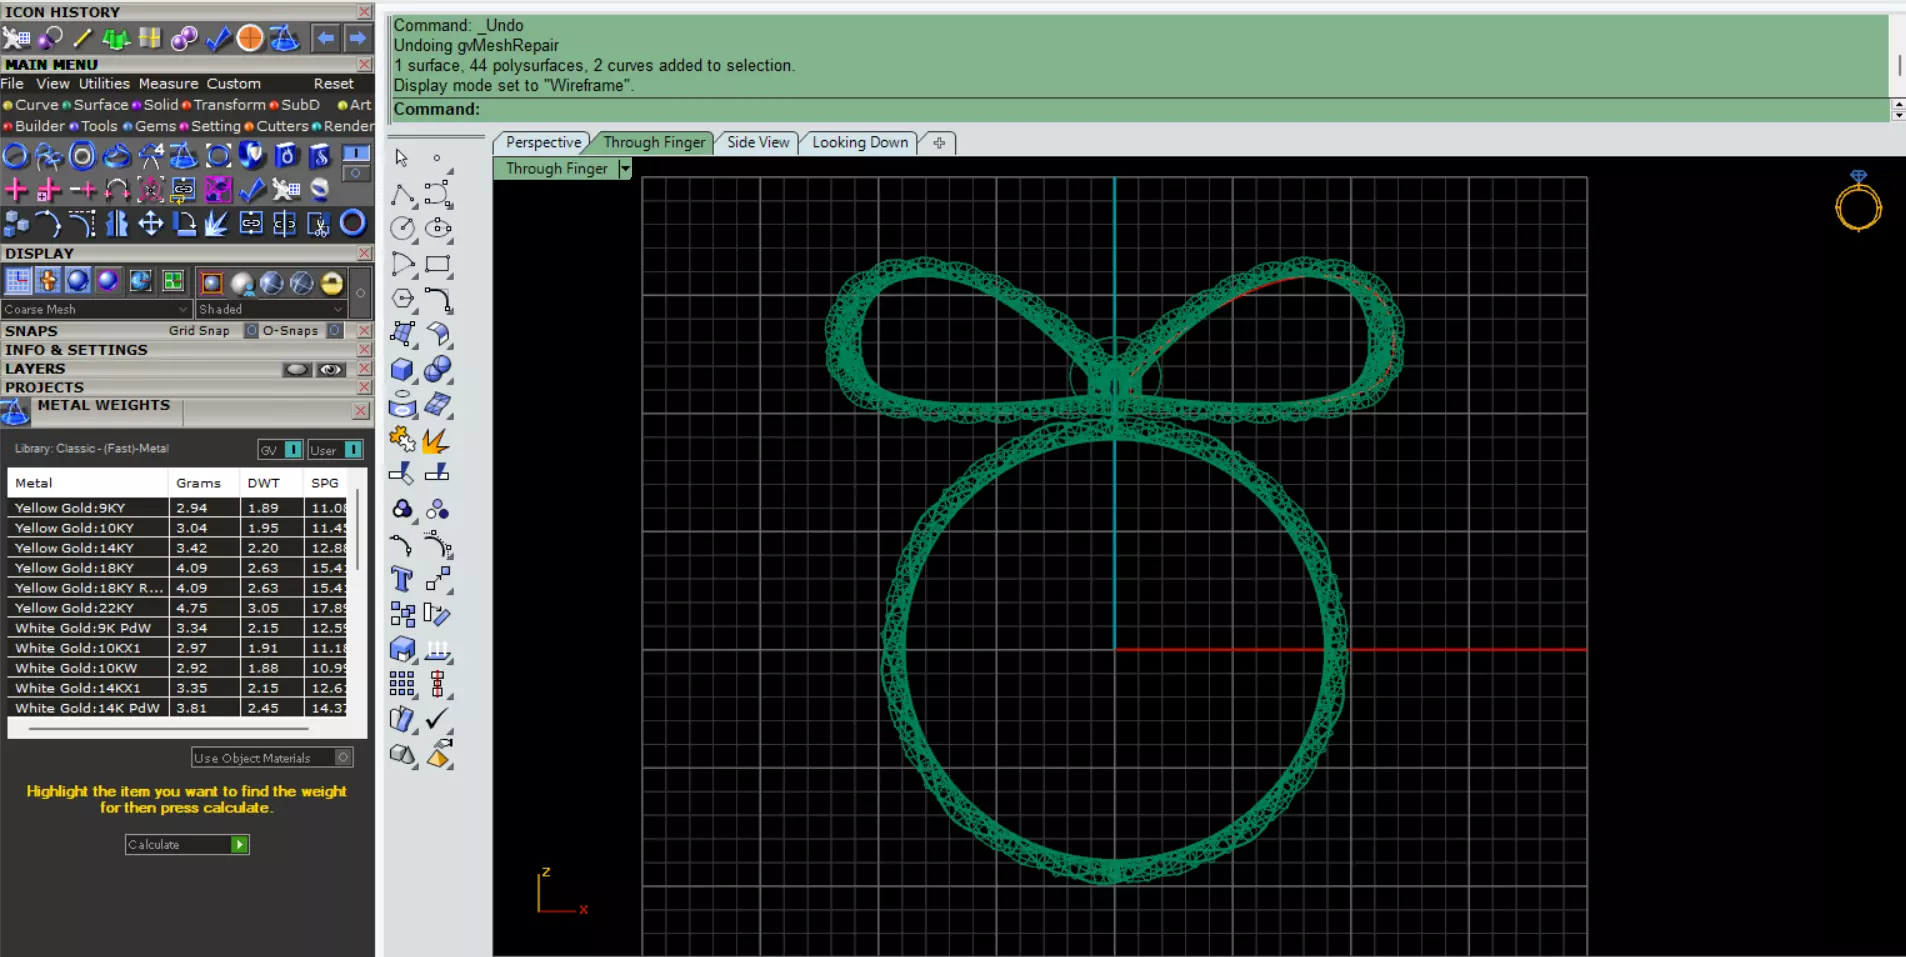Close the Metal Weights panel
Viewport: 1906px width, 957px height.
[361, 411]
